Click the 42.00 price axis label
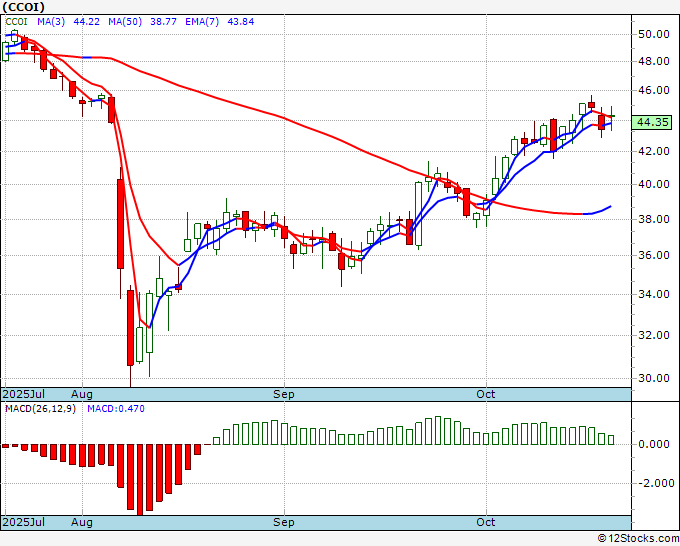Viewport: 680px width, 546px height. (x=654, y=151)
